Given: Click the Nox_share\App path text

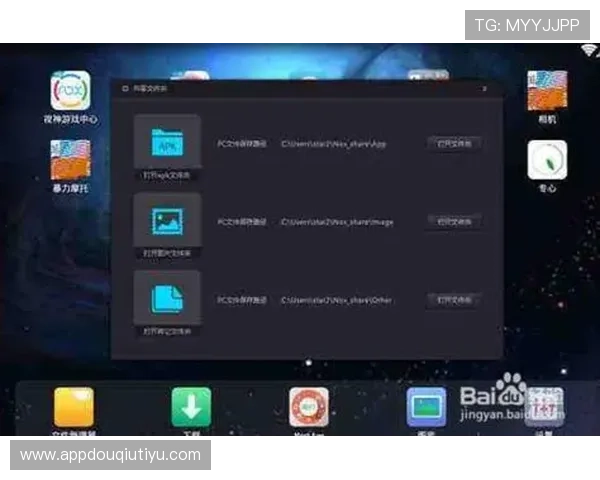Looking at the screenshot, I should click(333, 144).
